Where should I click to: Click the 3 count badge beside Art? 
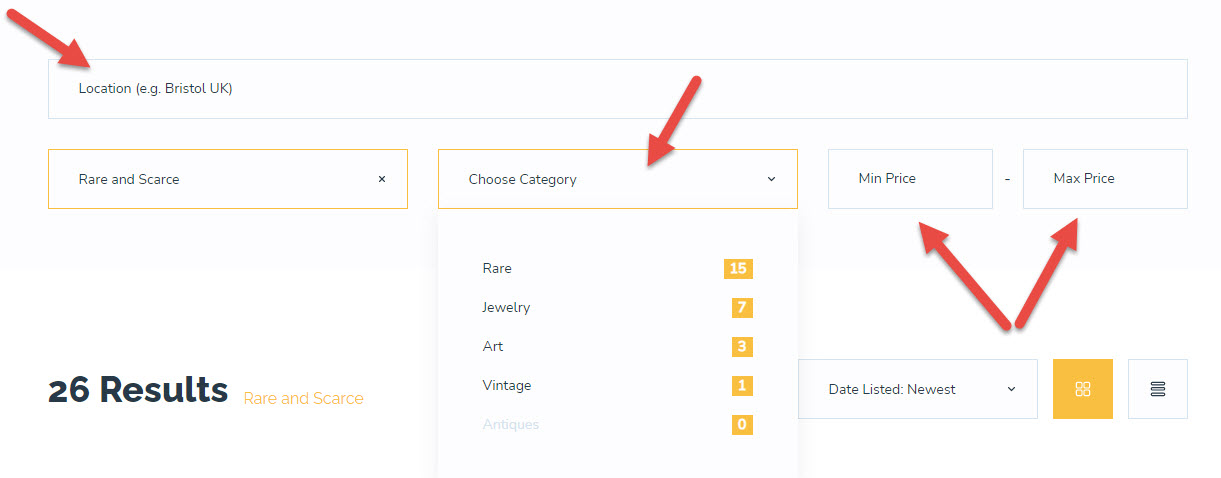[x=741, y=346]
